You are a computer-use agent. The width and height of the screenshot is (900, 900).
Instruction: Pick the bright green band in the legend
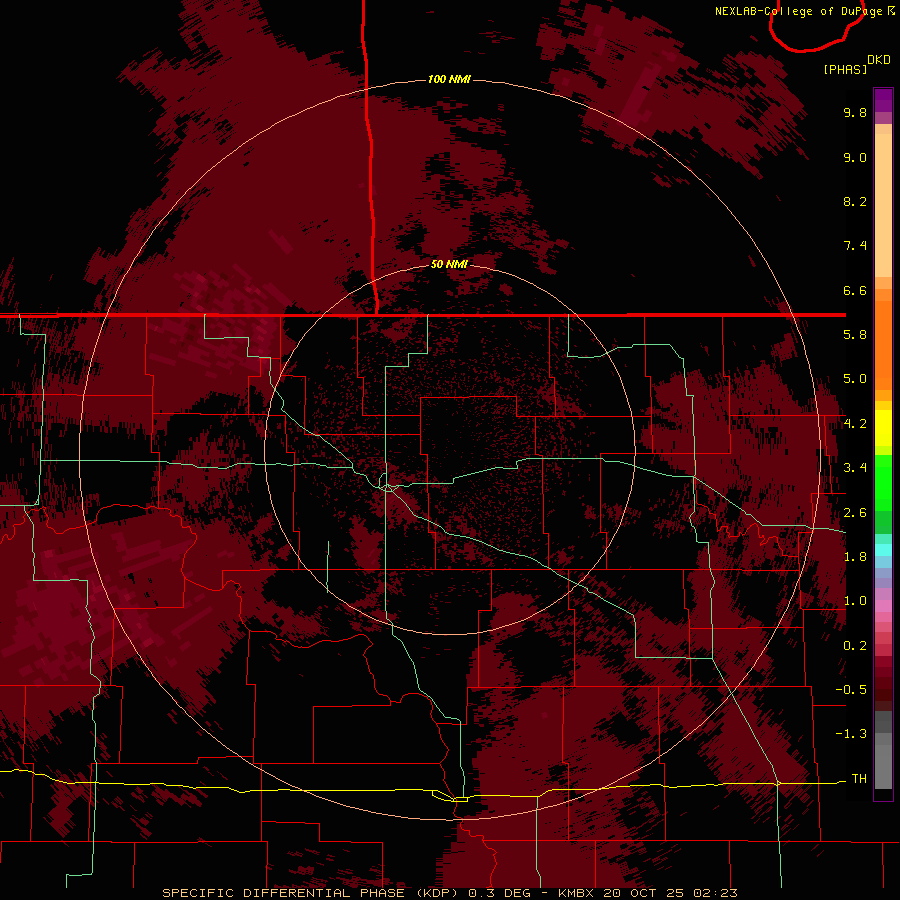[883, 482]
